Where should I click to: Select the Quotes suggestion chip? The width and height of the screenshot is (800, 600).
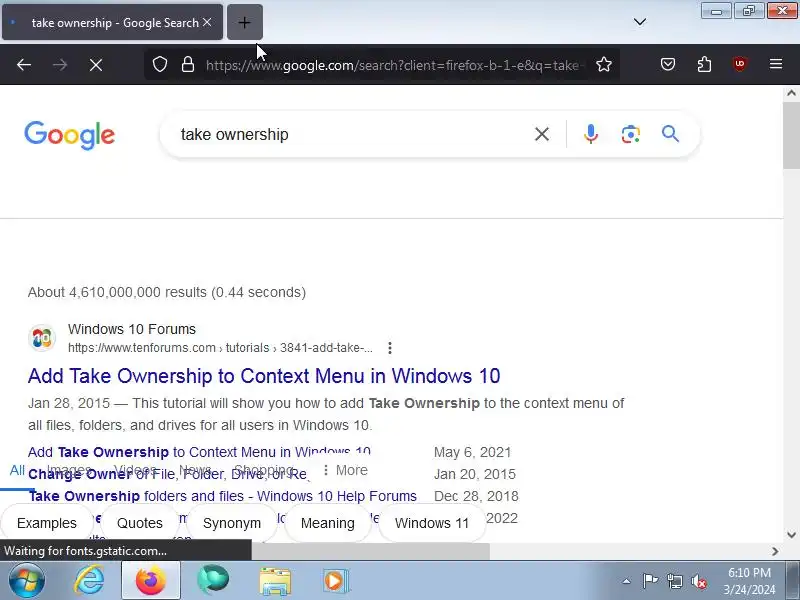[140, 523]
